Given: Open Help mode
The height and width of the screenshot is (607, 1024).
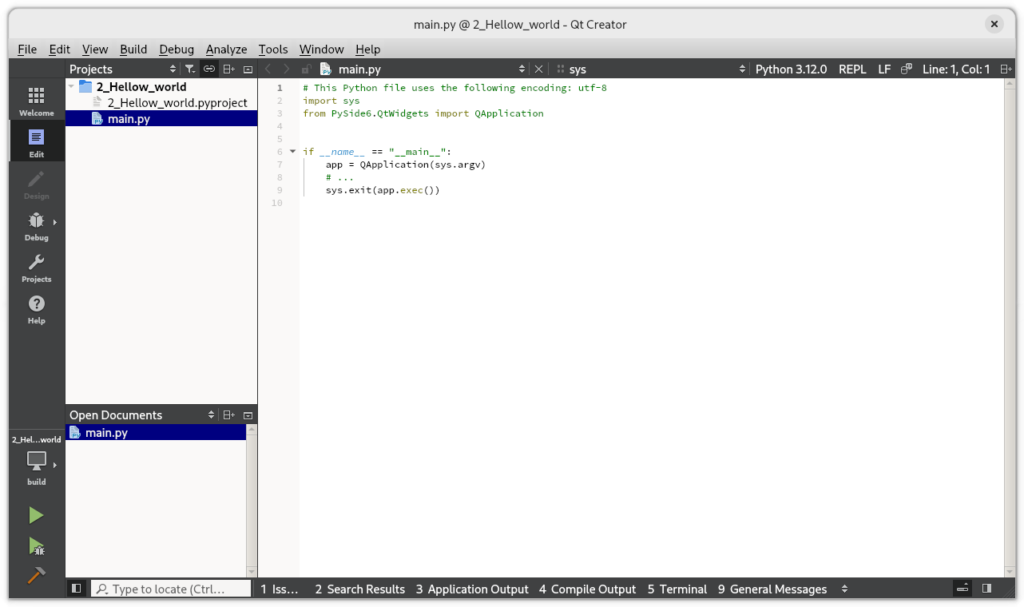Looking at the screenshot, I should pyautogui.click(x=36, y=309).
